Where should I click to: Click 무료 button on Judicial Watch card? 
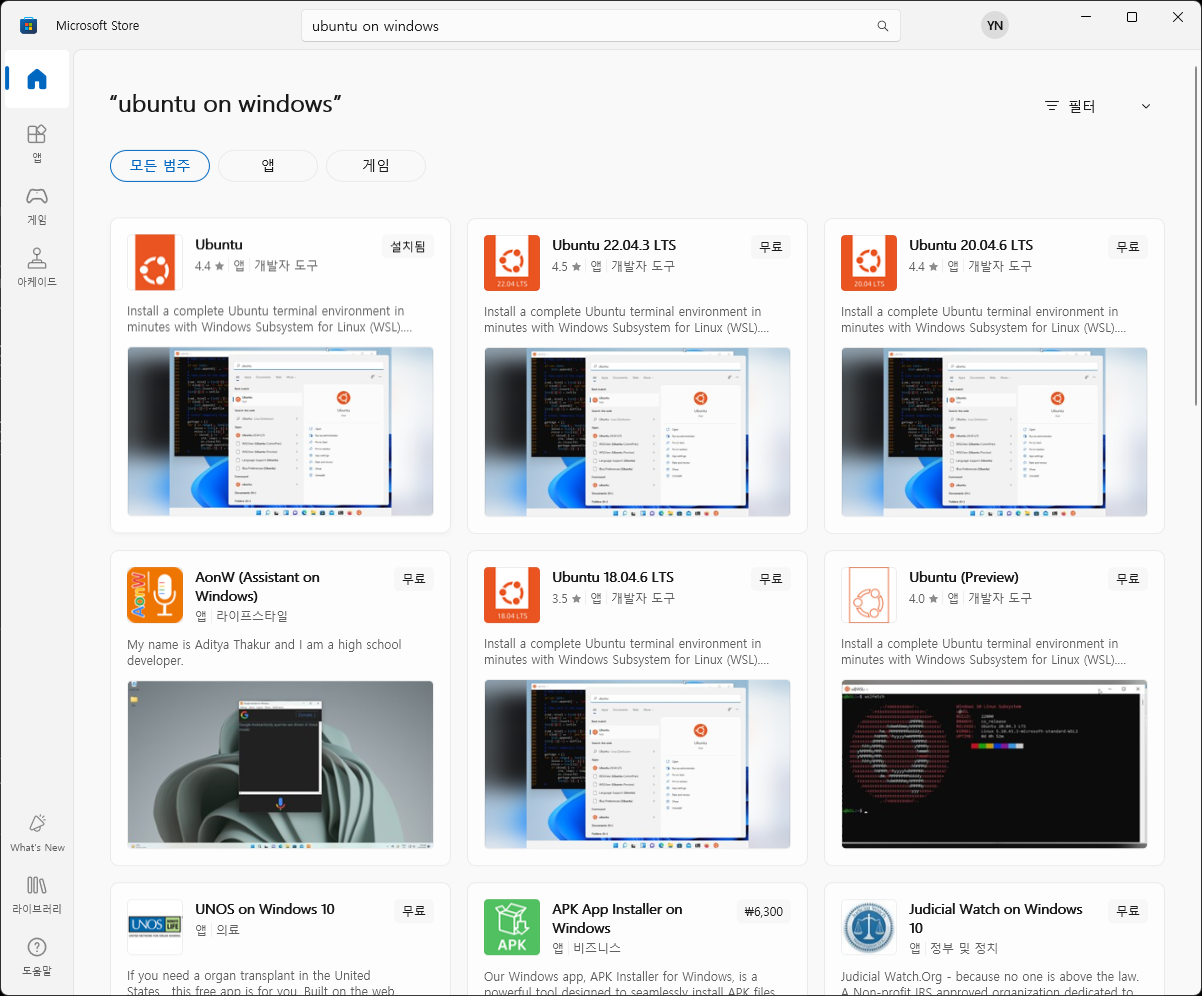(1128, 911)
